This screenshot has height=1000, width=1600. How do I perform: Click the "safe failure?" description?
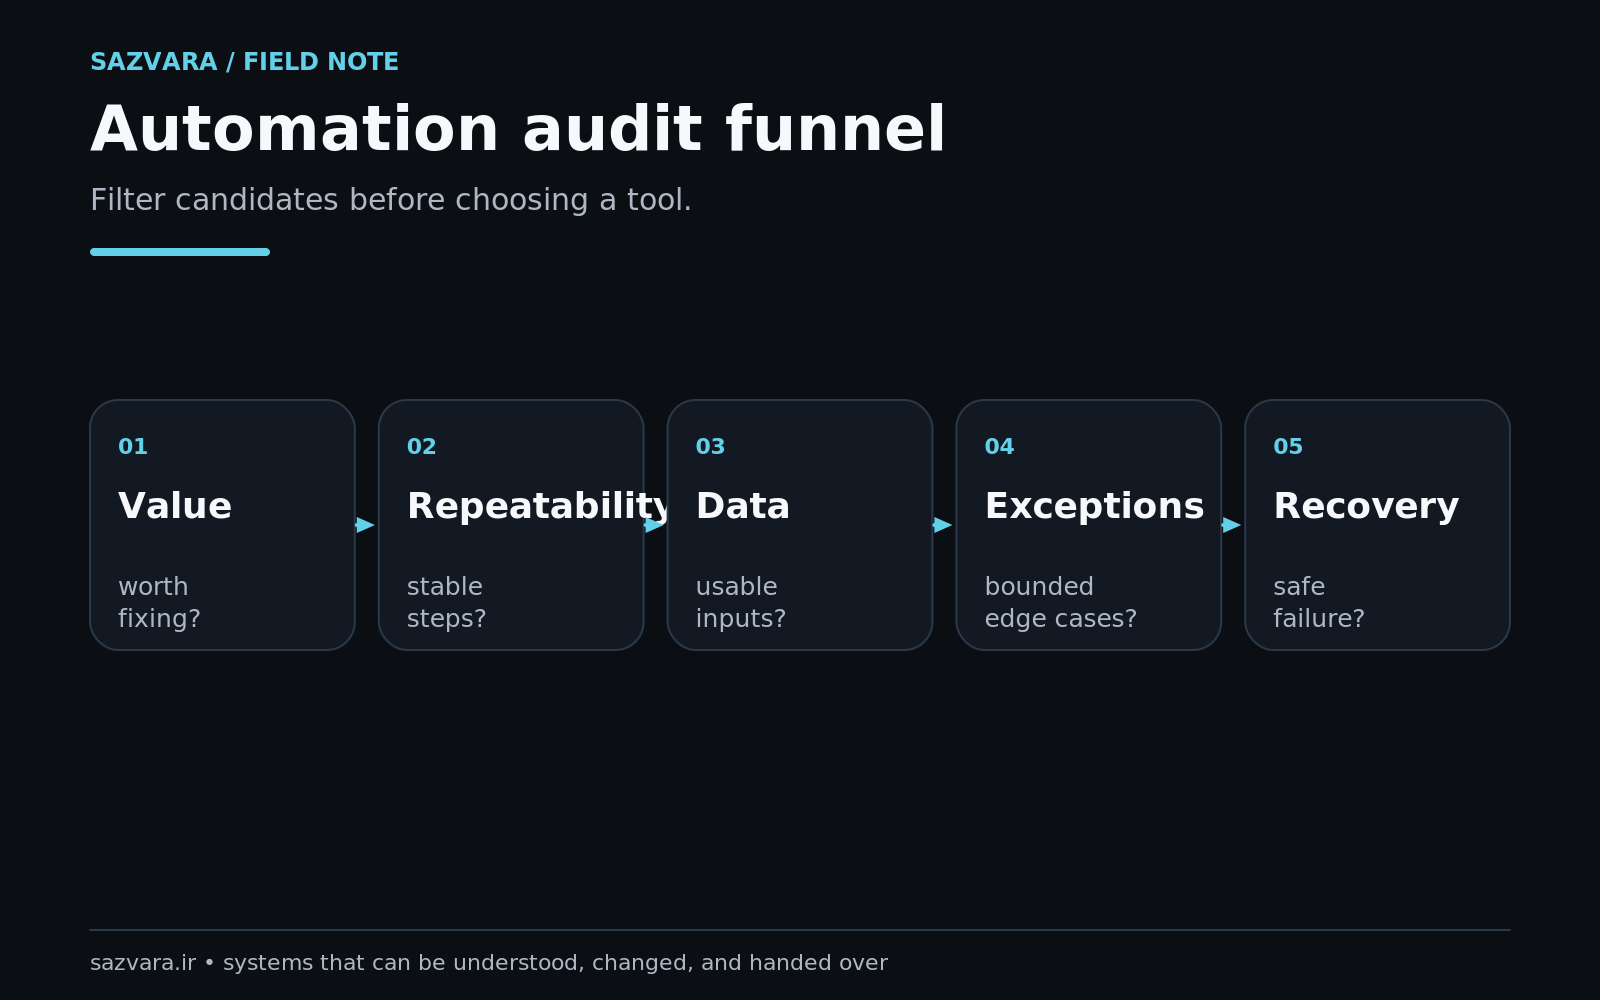click(1319, 602)
